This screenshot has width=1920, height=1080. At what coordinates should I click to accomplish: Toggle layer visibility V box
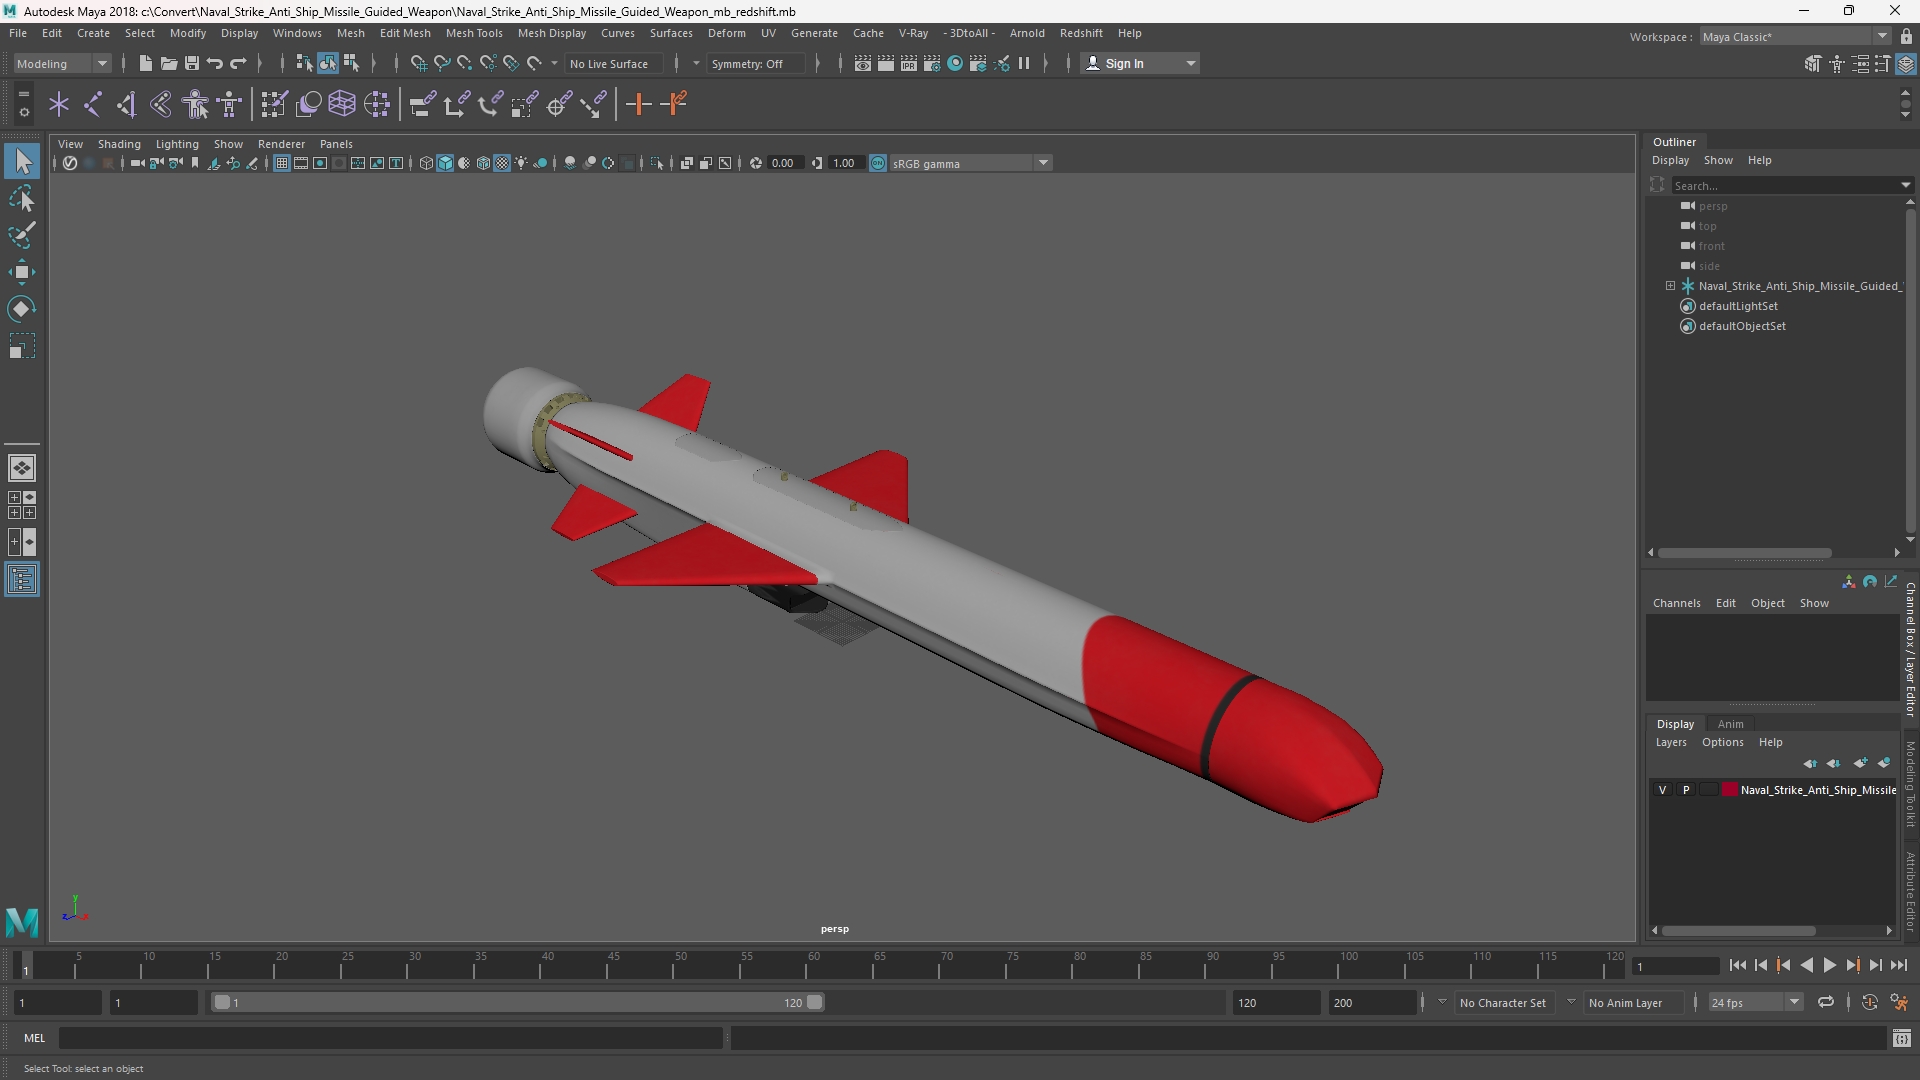click(x=1663, y=790)
